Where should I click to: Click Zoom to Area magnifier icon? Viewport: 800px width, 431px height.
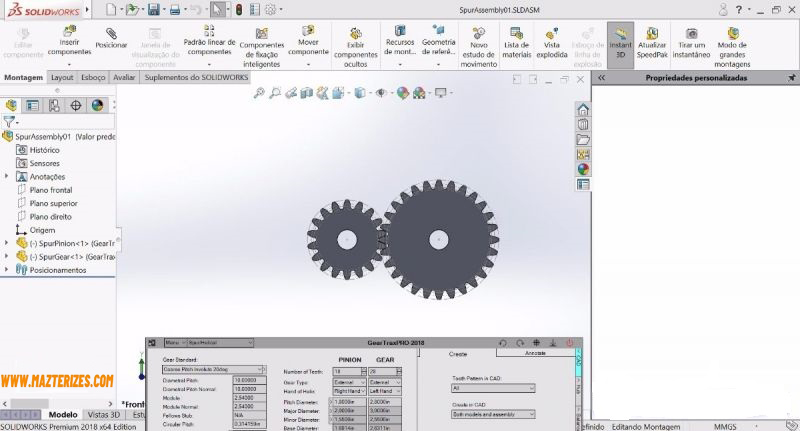pyautogui.click(x=275, y=93)
